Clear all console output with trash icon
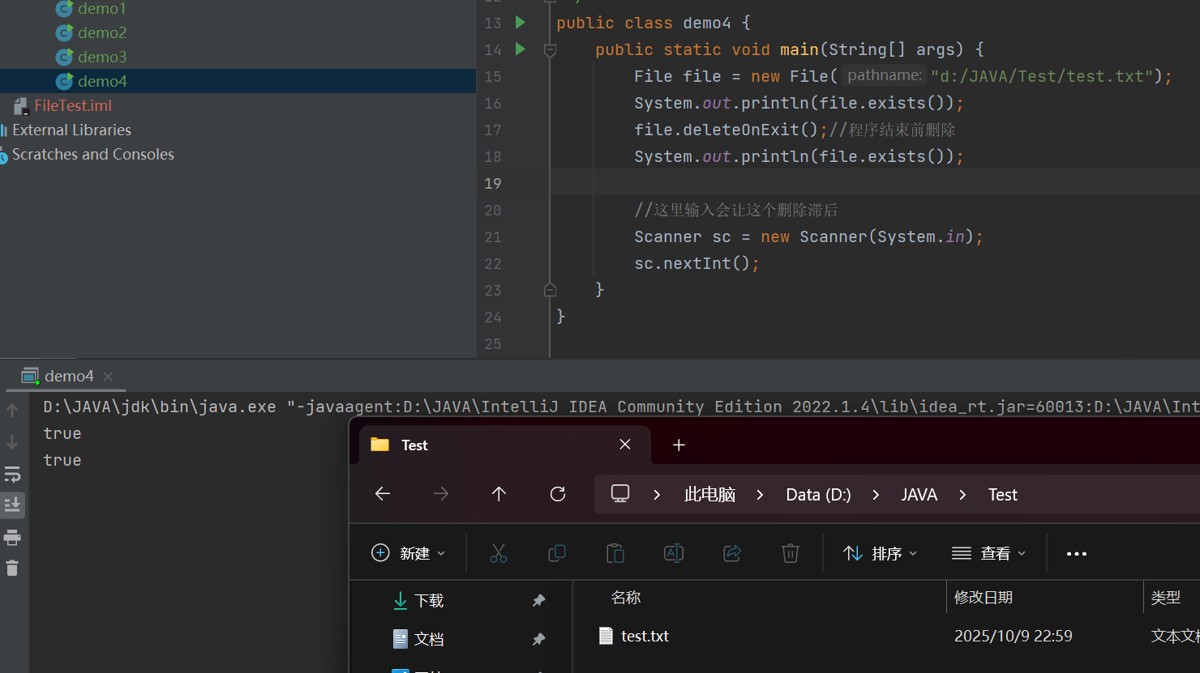This screenshot has height=673, width=1200. pyautogui.click(x=12, y=568)
